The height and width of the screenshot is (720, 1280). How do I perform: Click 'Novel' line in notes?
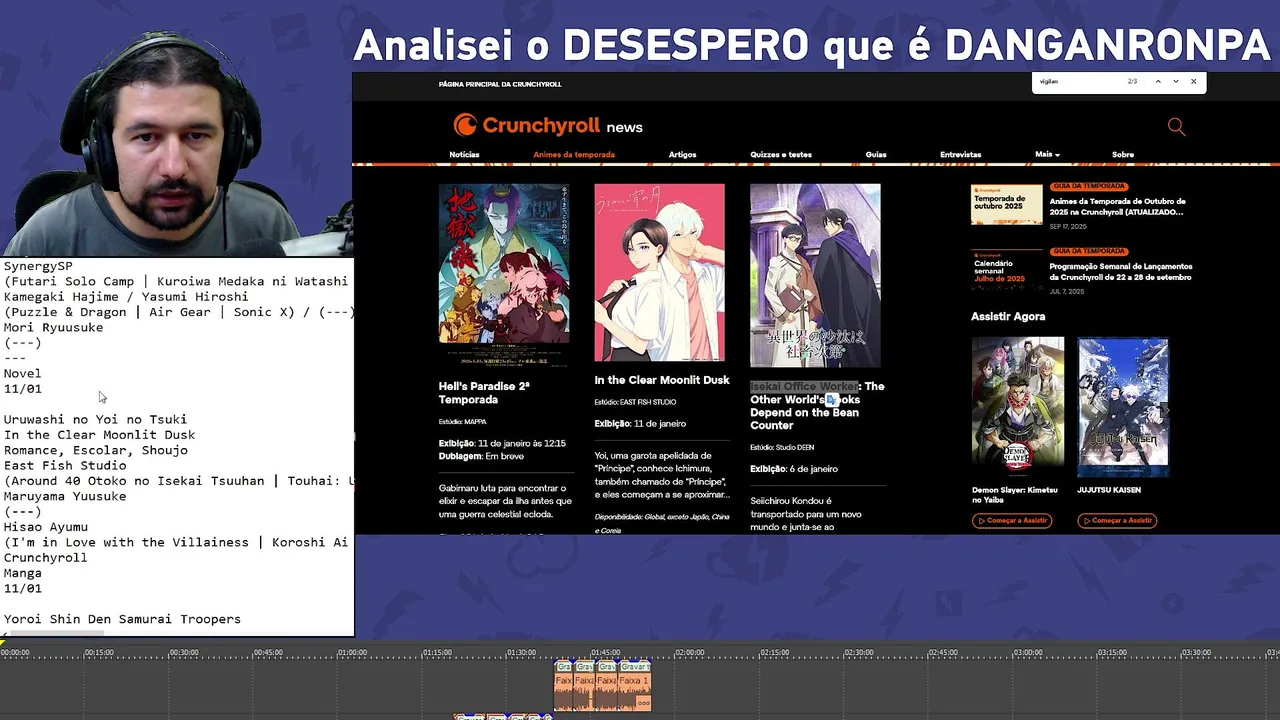click(22, 373)
